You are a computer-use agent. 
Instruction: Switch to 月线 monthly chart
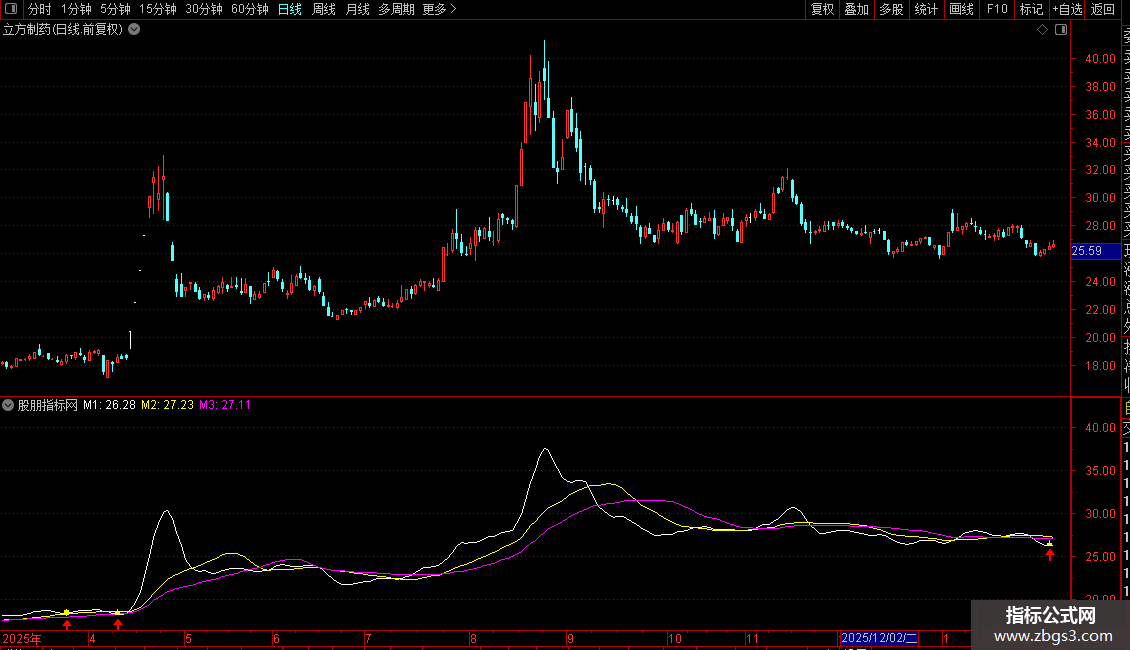coord(357,9)
